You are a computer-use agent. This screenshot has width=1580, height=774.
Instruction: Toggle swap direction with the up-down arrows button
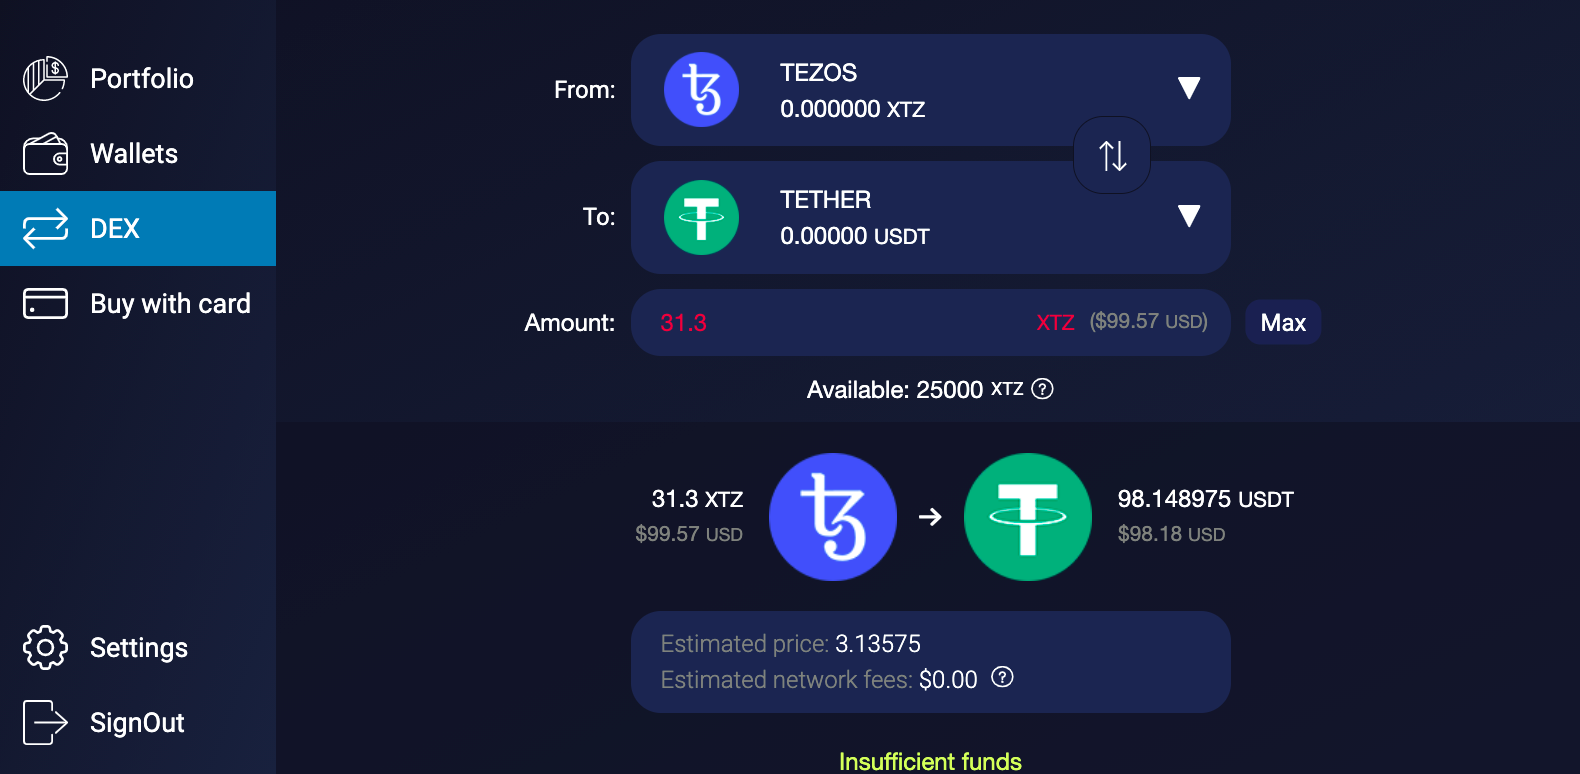[x=1111, y=156]
